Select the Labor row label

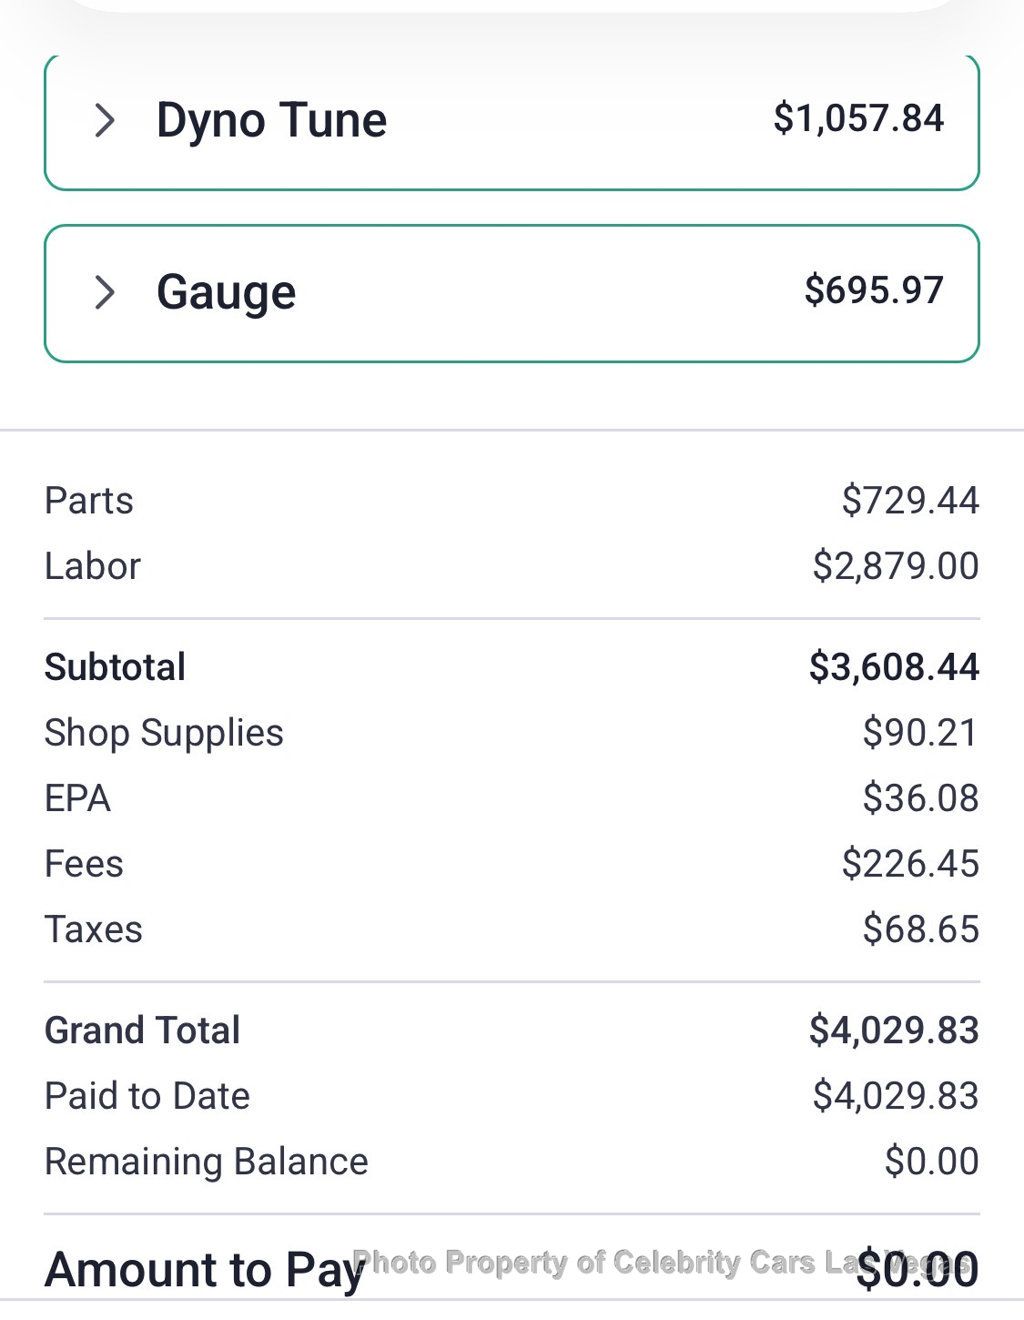click(x=92, y=566)
